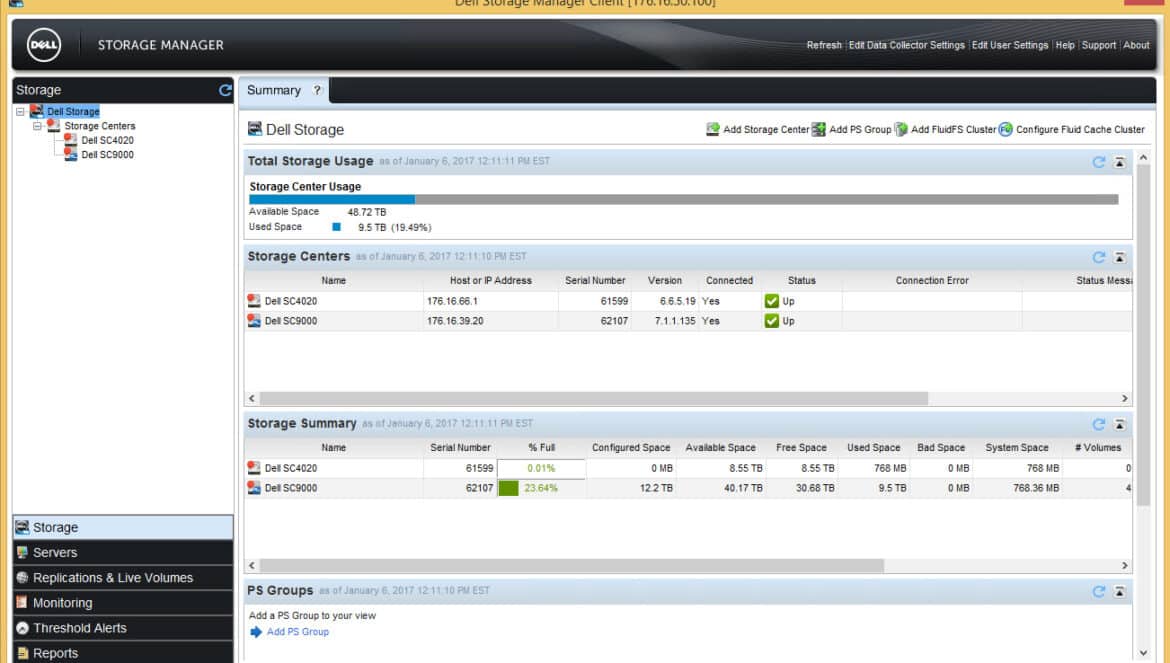1170x663 pixels.
Task: Open the About link in header
Action: tap(1136, 45)
